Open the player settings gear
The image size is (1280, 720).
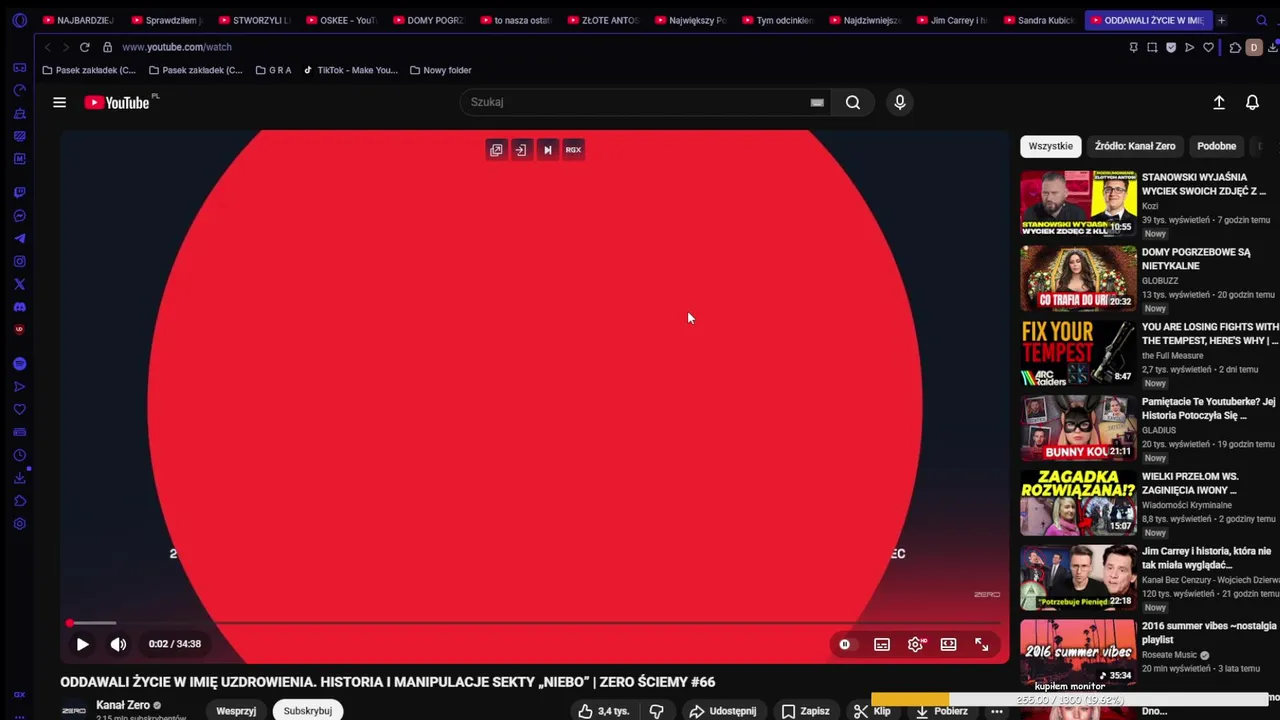[916, 644]
